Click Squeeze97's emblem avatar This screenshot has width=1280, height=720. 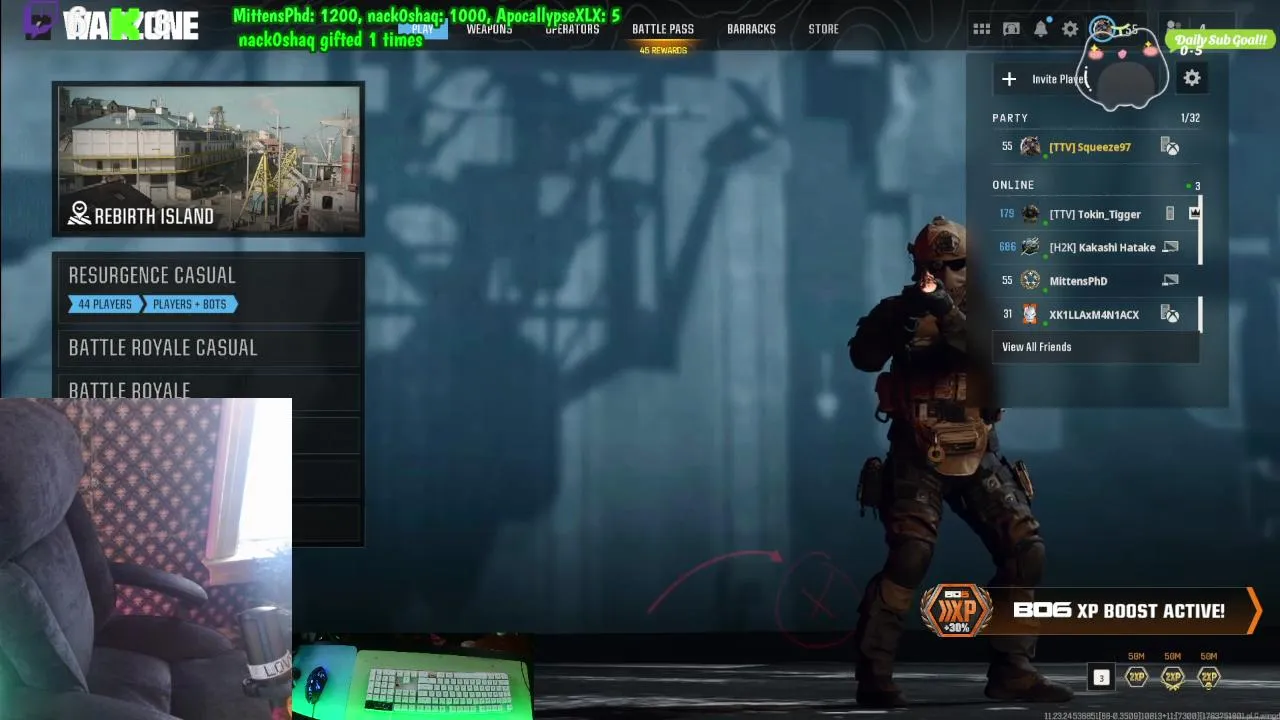(1030, 147)
